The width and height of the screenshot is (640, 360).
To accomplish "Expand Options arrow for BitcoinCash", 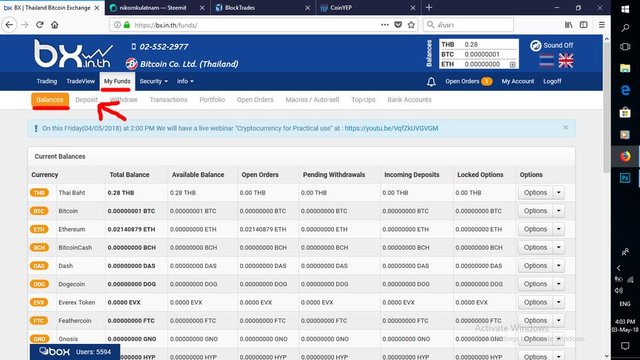I will (559, 247).
